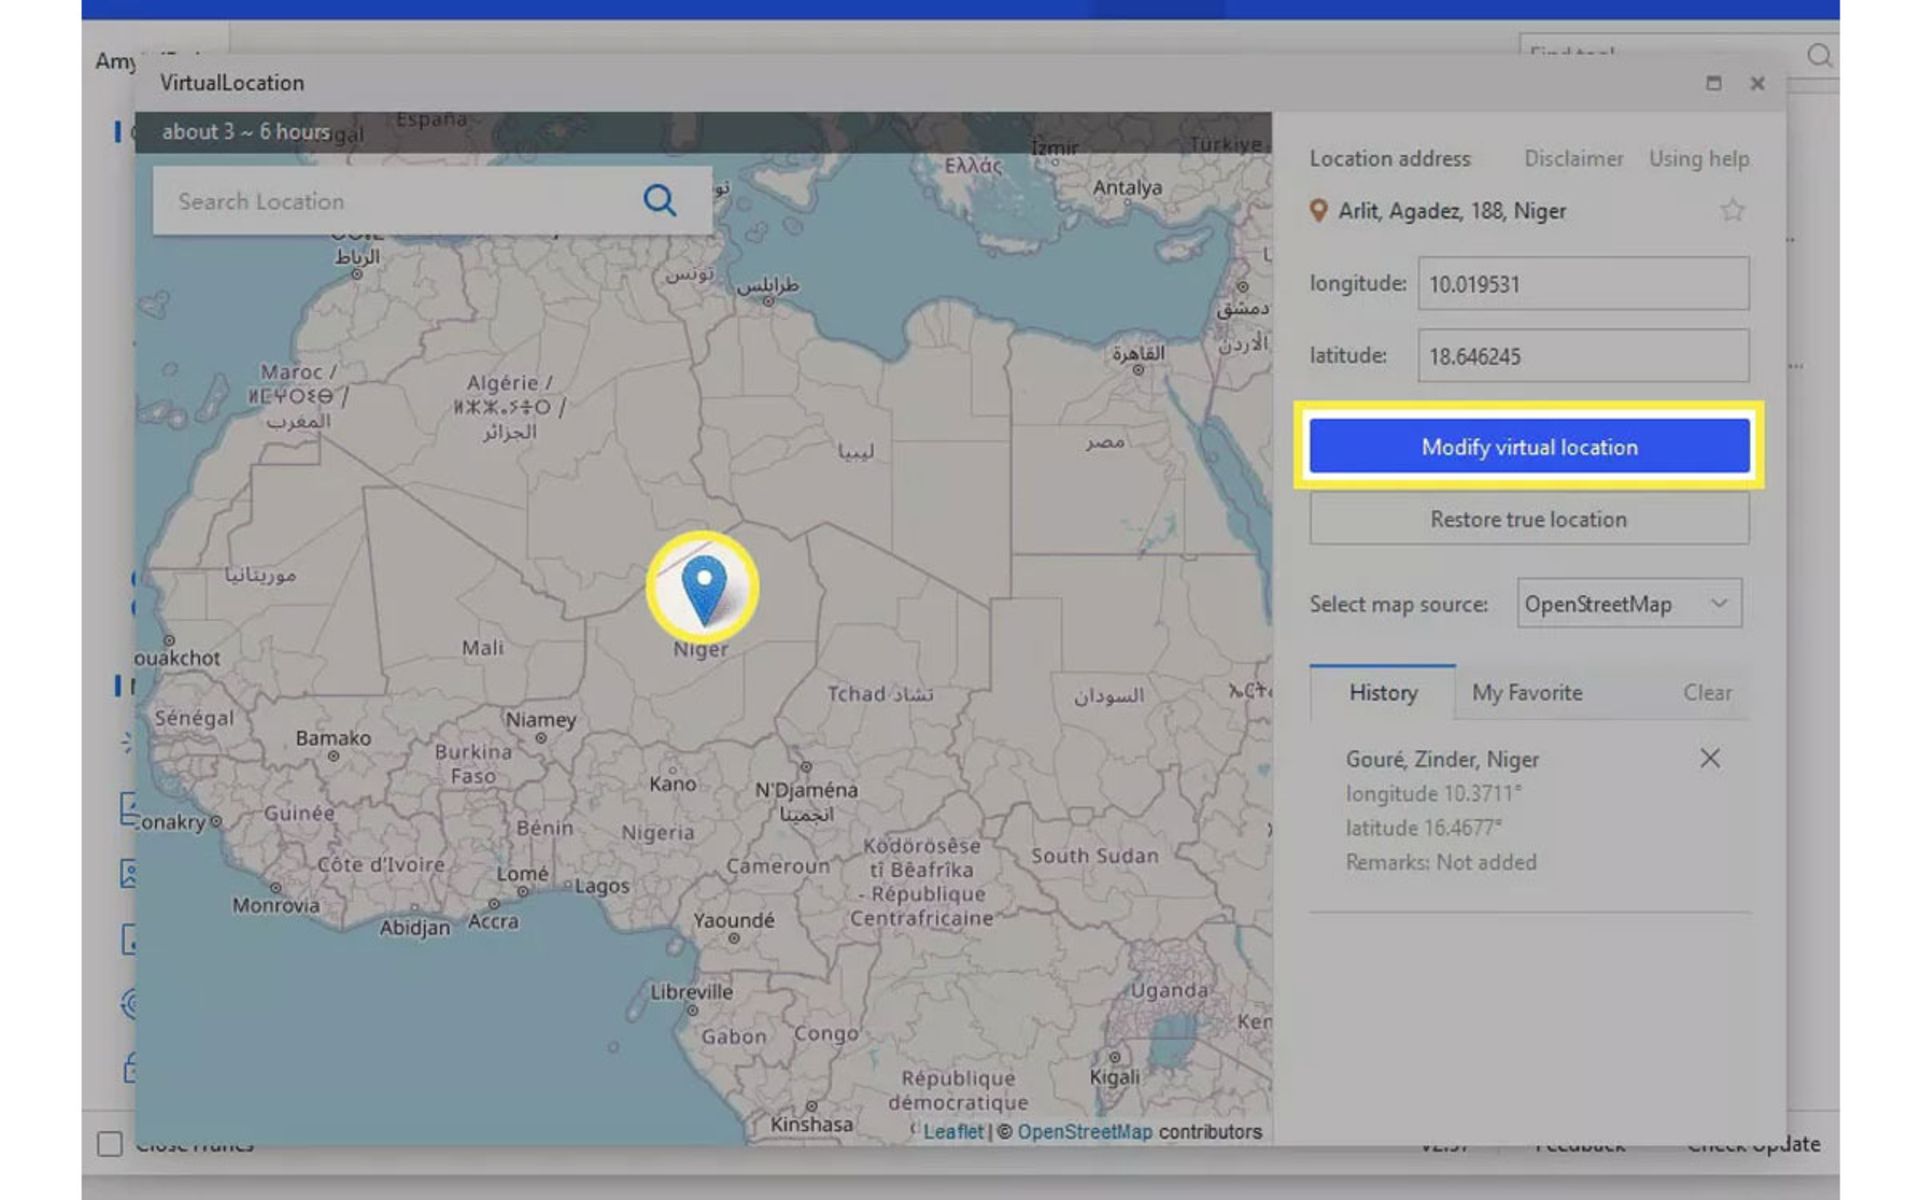Click the delete X icon on Gouré history entry
This screenshot has width=1920, height=1200.
tap(1710, 758)
